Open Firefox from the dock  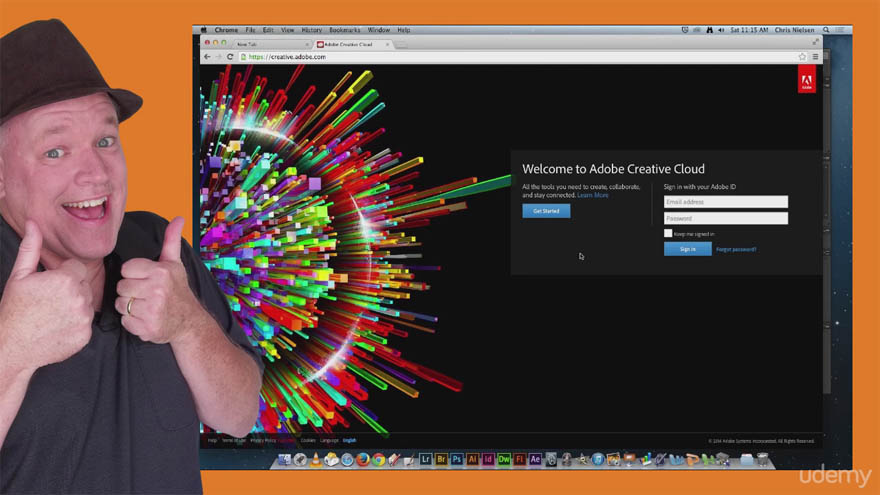363,460
